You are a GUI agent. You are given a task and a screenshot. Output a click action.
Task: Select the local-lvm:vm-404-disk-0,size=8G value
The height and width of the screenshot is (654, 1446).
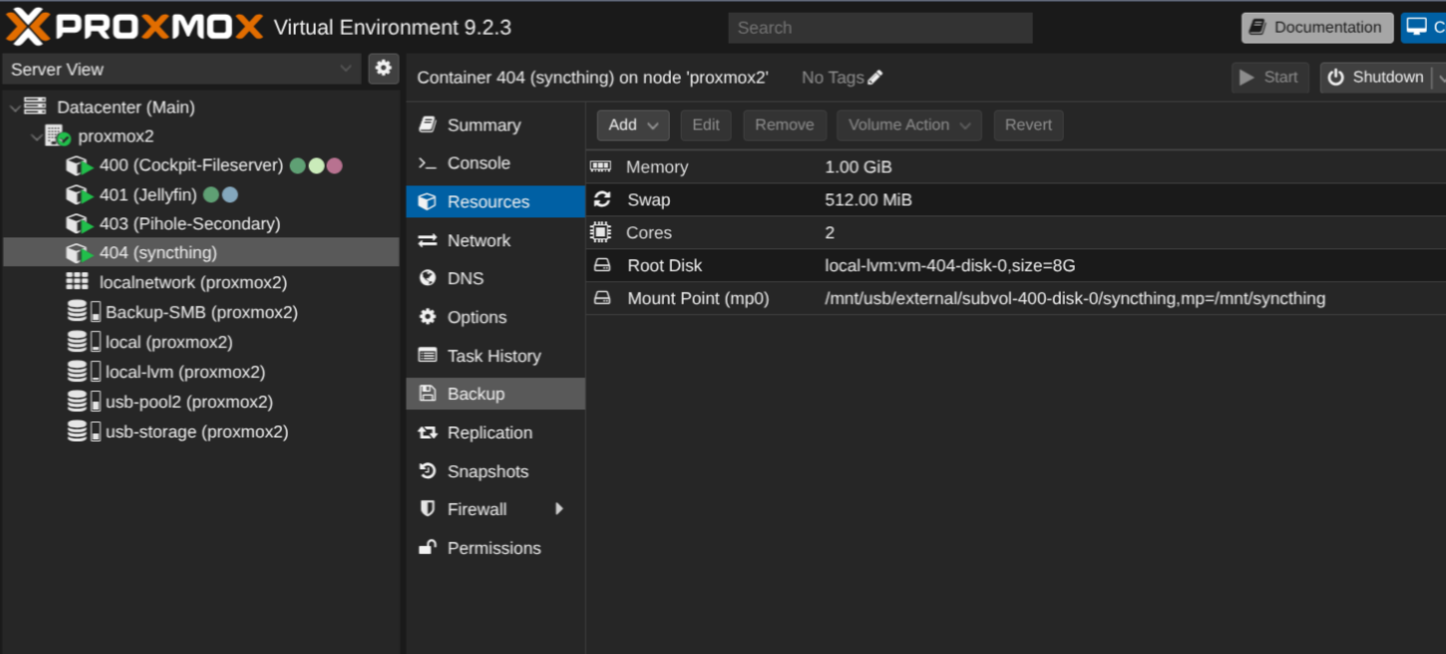pos(950,266)
